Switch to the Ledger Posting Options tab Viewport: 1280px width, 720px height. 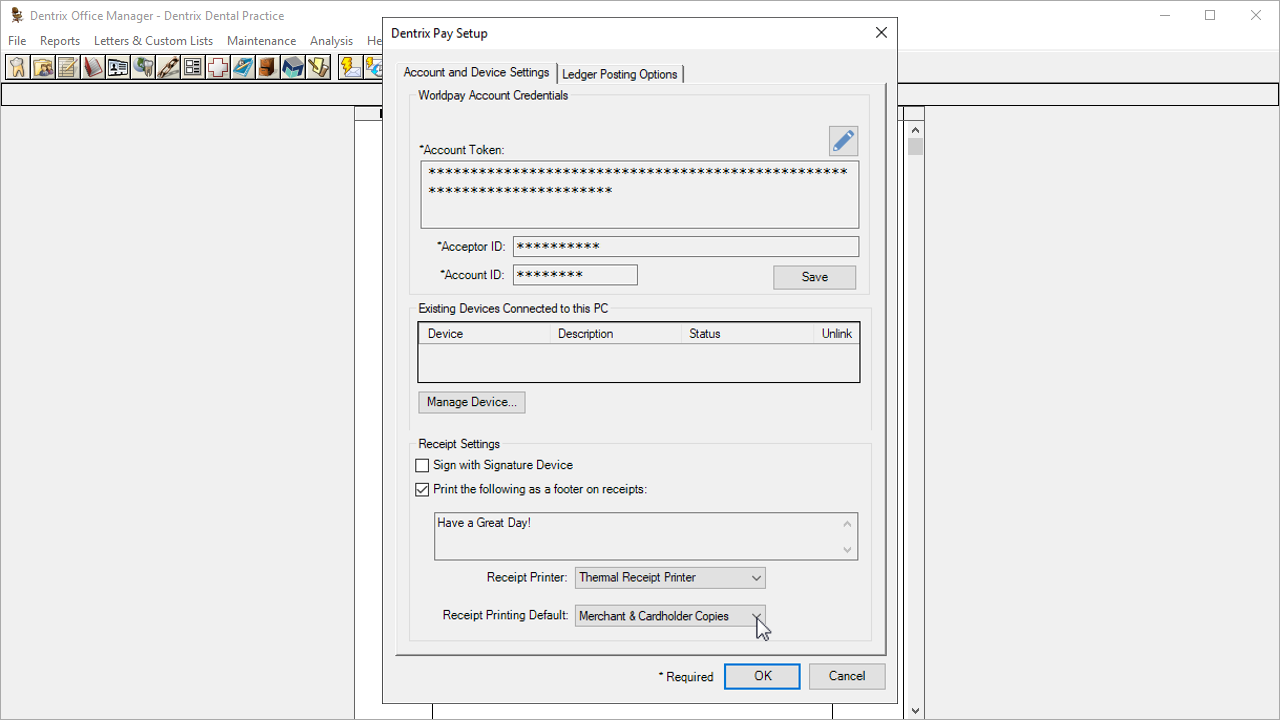[x=619, y=74]
